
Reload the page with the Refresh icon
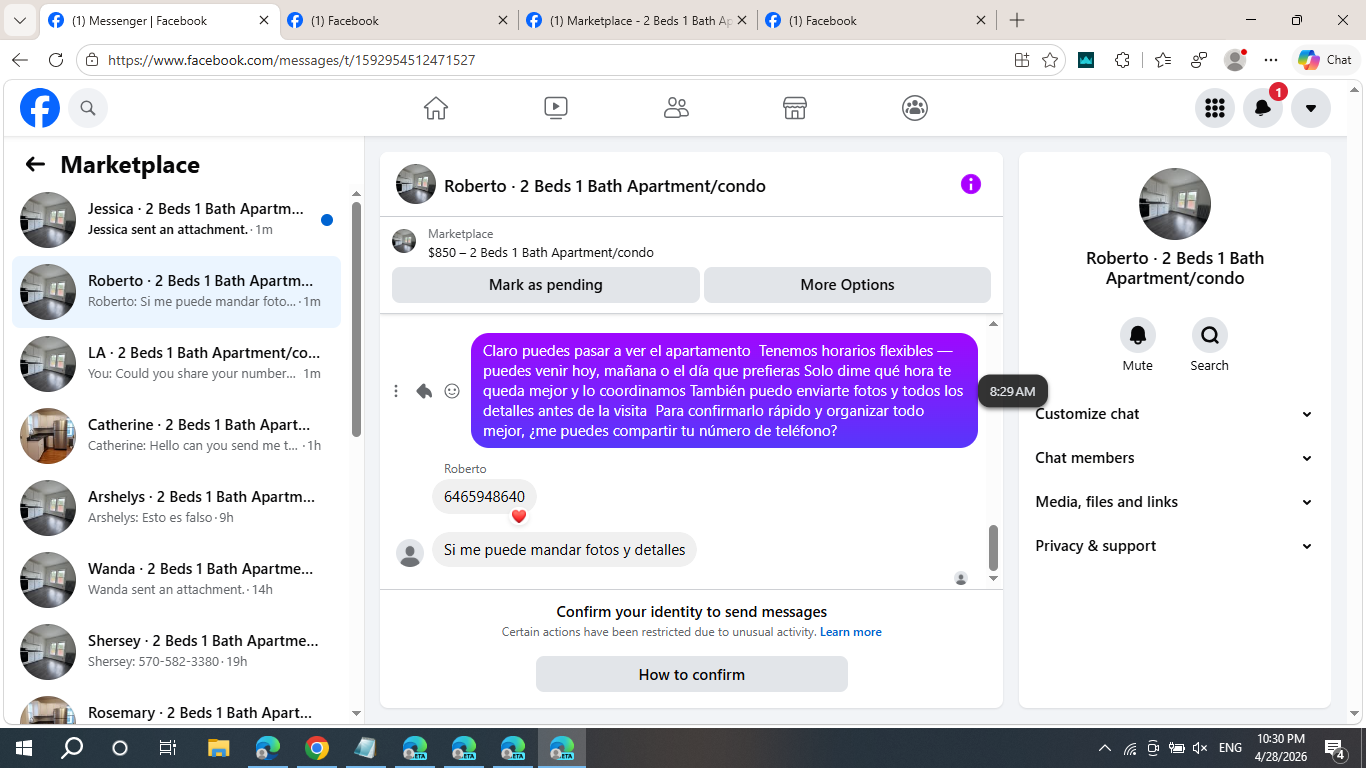pos(56,60)
